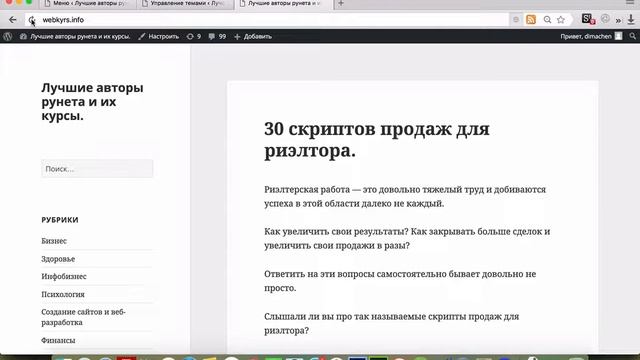Image resolution: width=640 pixels, height=360 pixels.
Task: Open the 'Психология' category
Action: pos(63,294)
